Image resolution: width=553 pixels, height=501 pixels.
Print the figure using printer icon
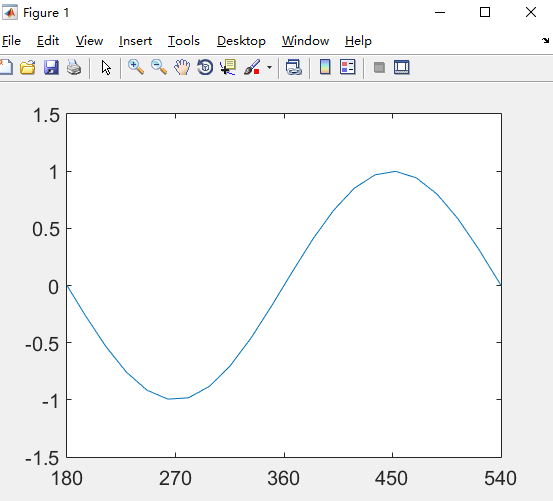tap(74, 67)
